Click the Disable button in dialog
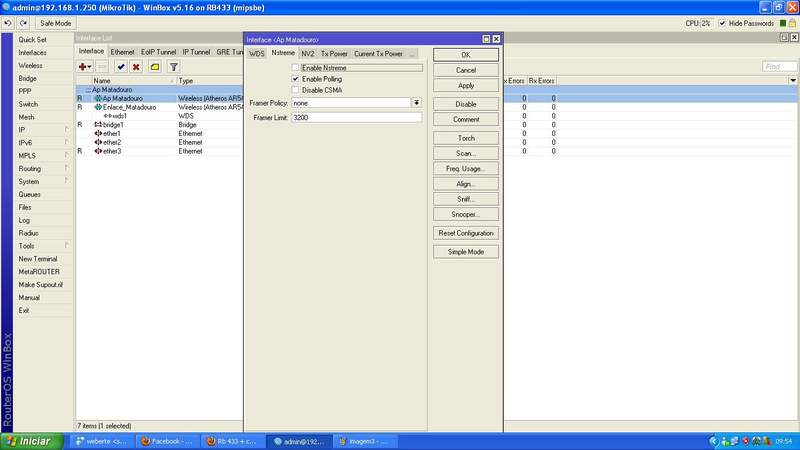Viewport: 800px width, 450px height. tap(466, 104)
